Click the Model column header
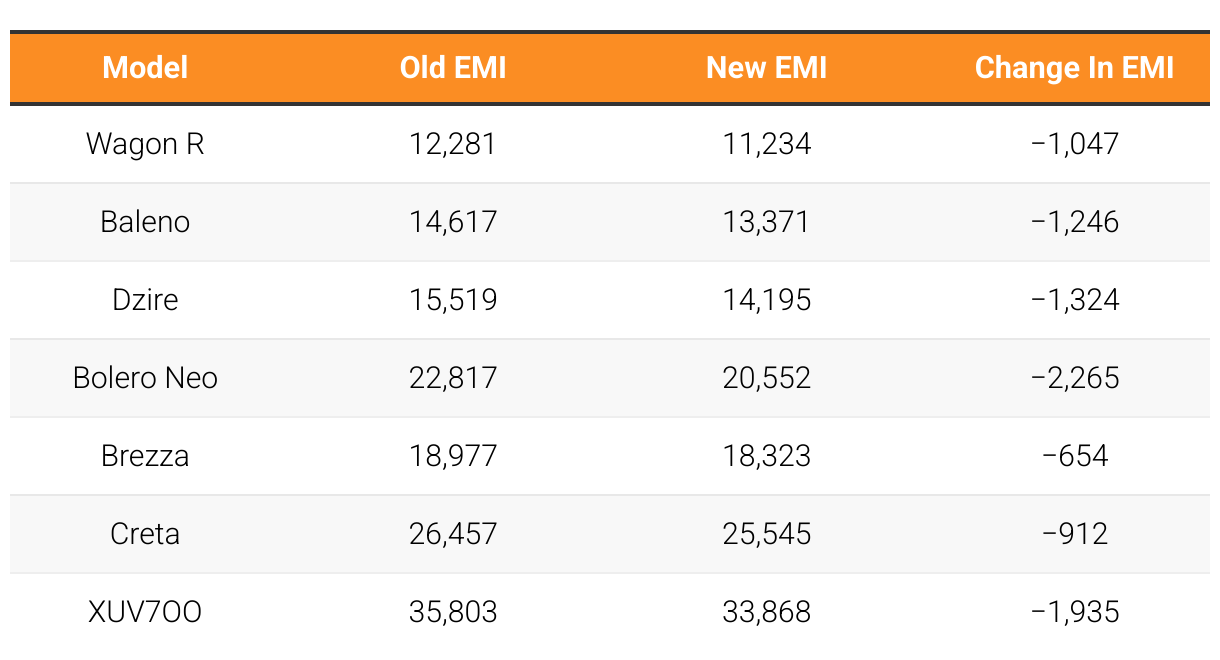This screenshot has height=660, width=1220. pos(146,68)
